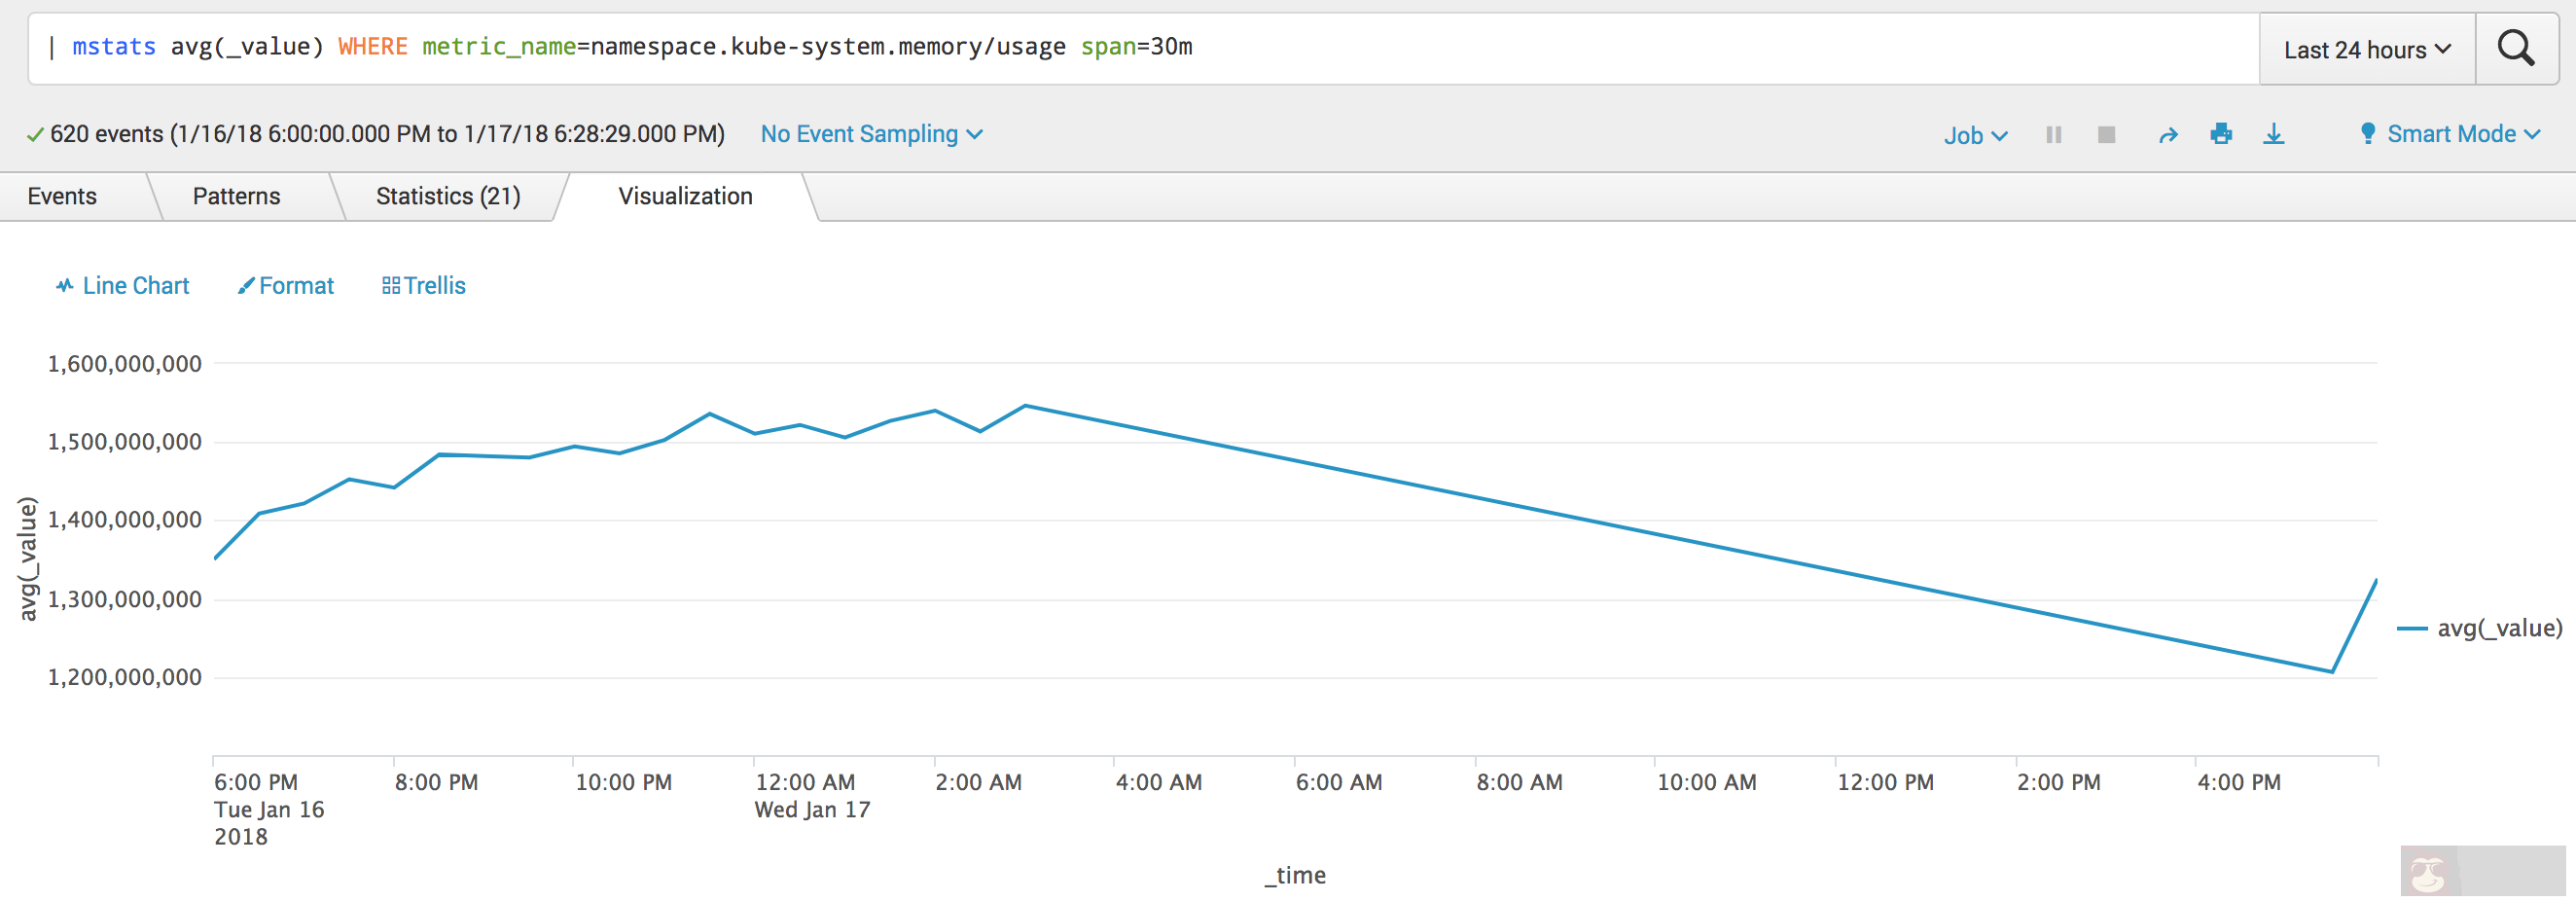Stop the search job
This screenshot has width=2576, height=901.
[2106, 133]
